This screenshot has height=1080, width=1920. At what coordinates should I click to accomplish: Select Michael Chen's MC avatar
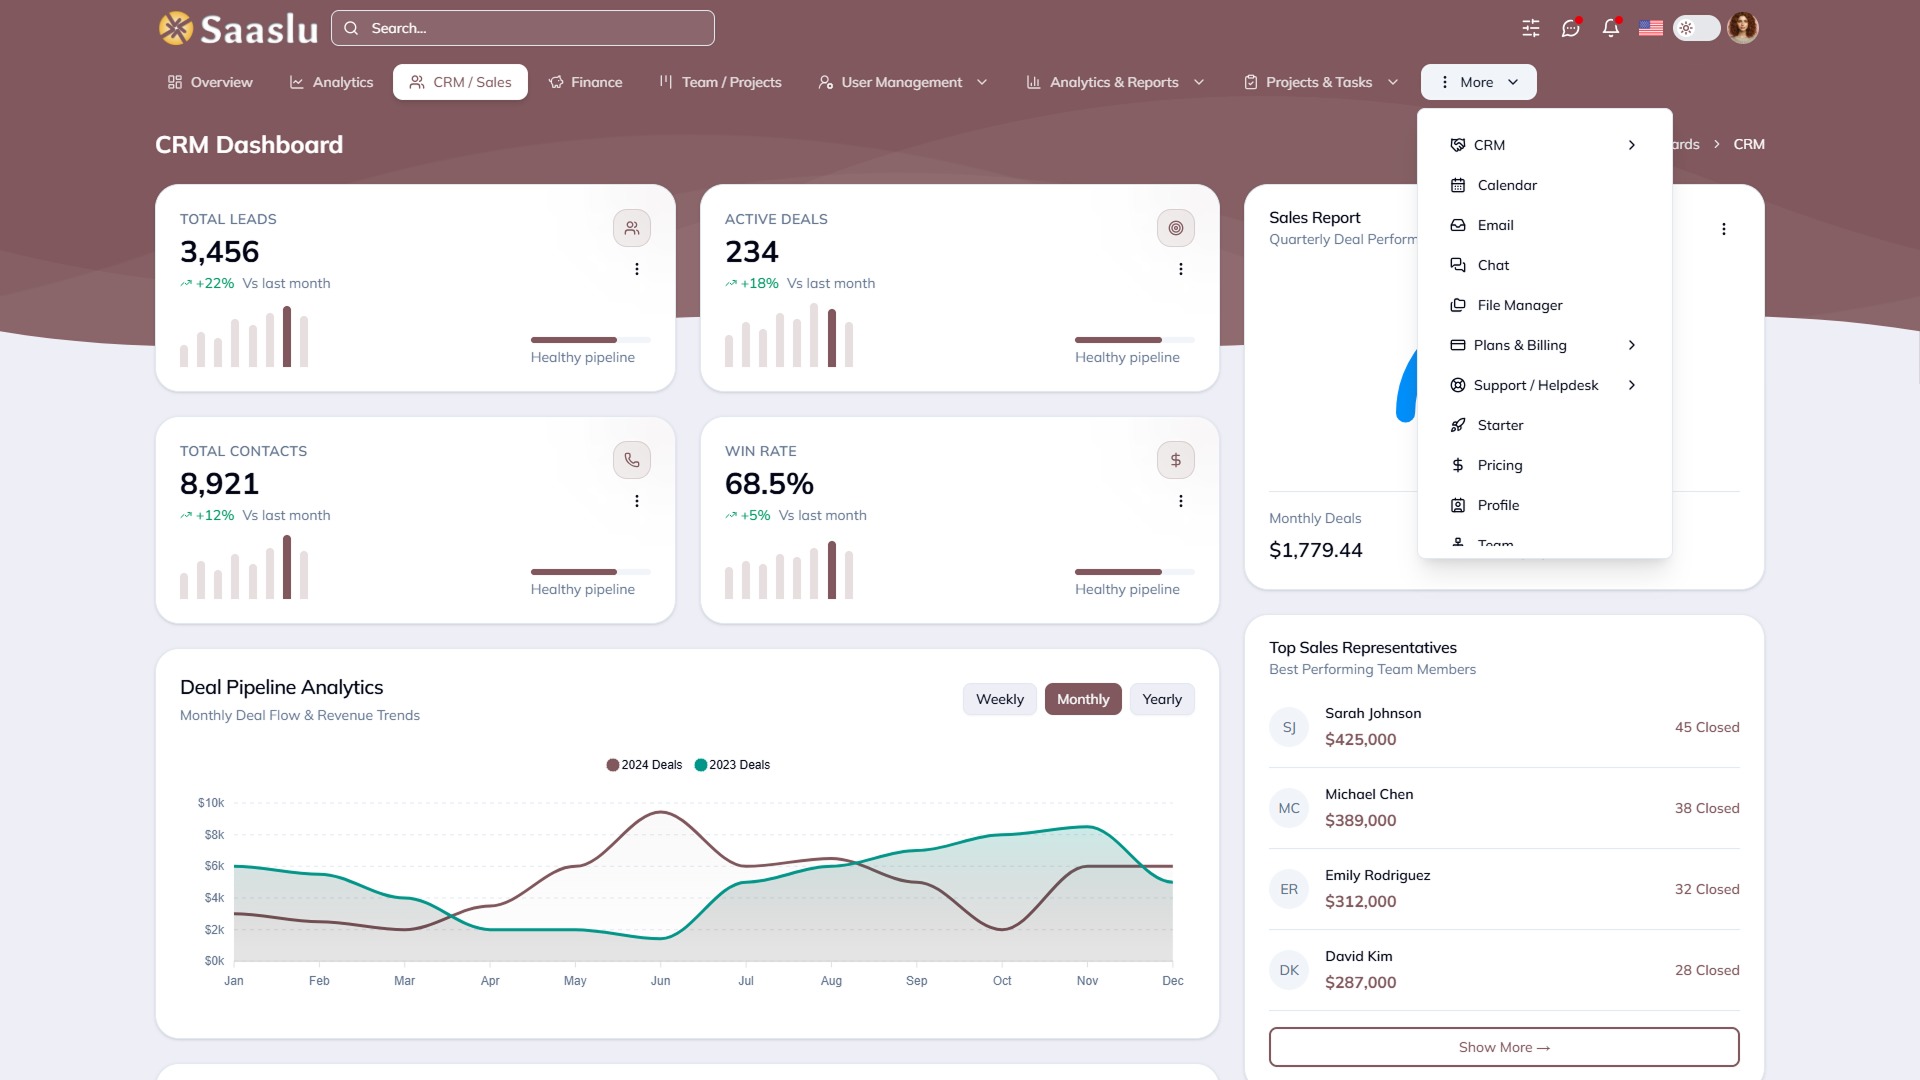(x=1289, y=808)
